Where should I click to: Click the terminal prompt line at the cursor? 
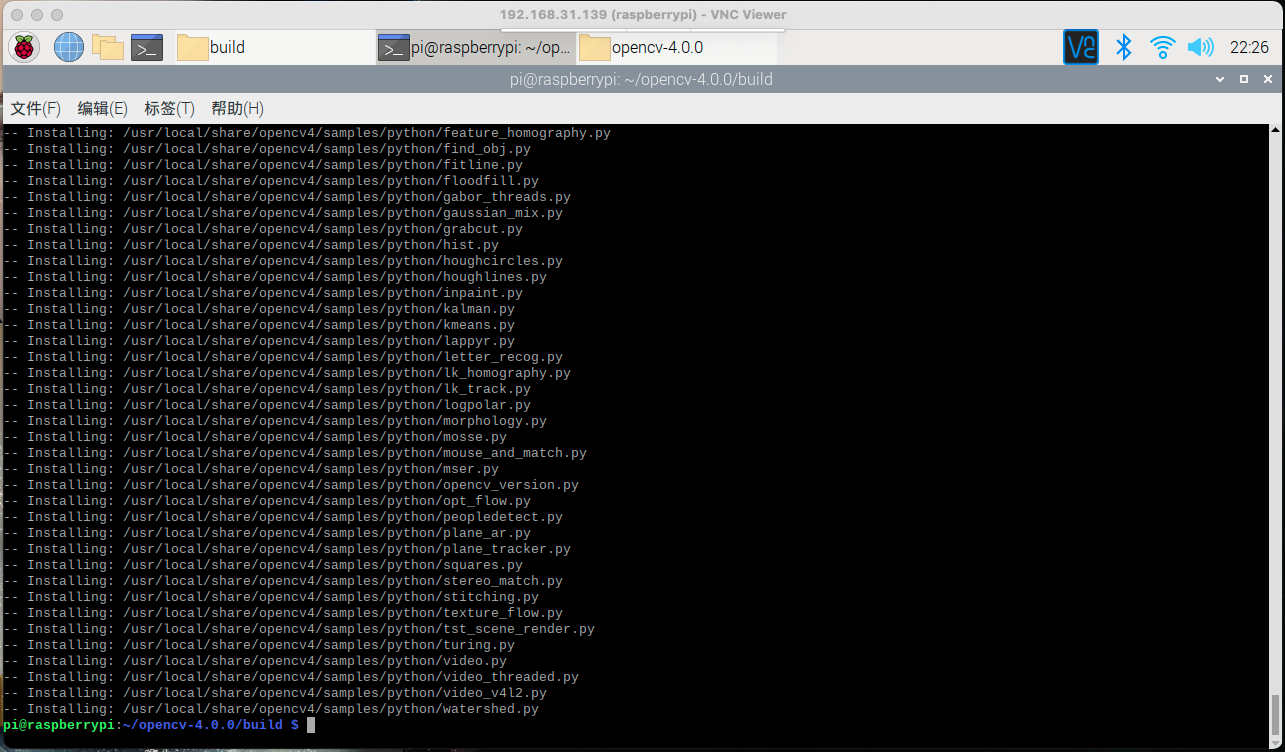[x=311, y=725]
